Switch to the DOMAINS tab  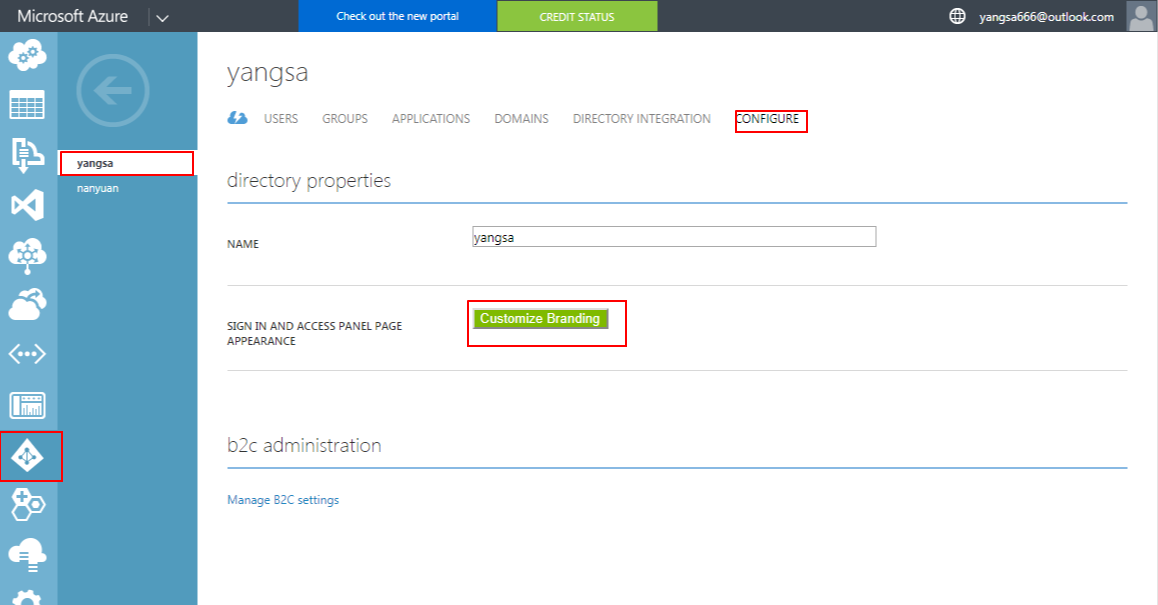click(521, 118)
